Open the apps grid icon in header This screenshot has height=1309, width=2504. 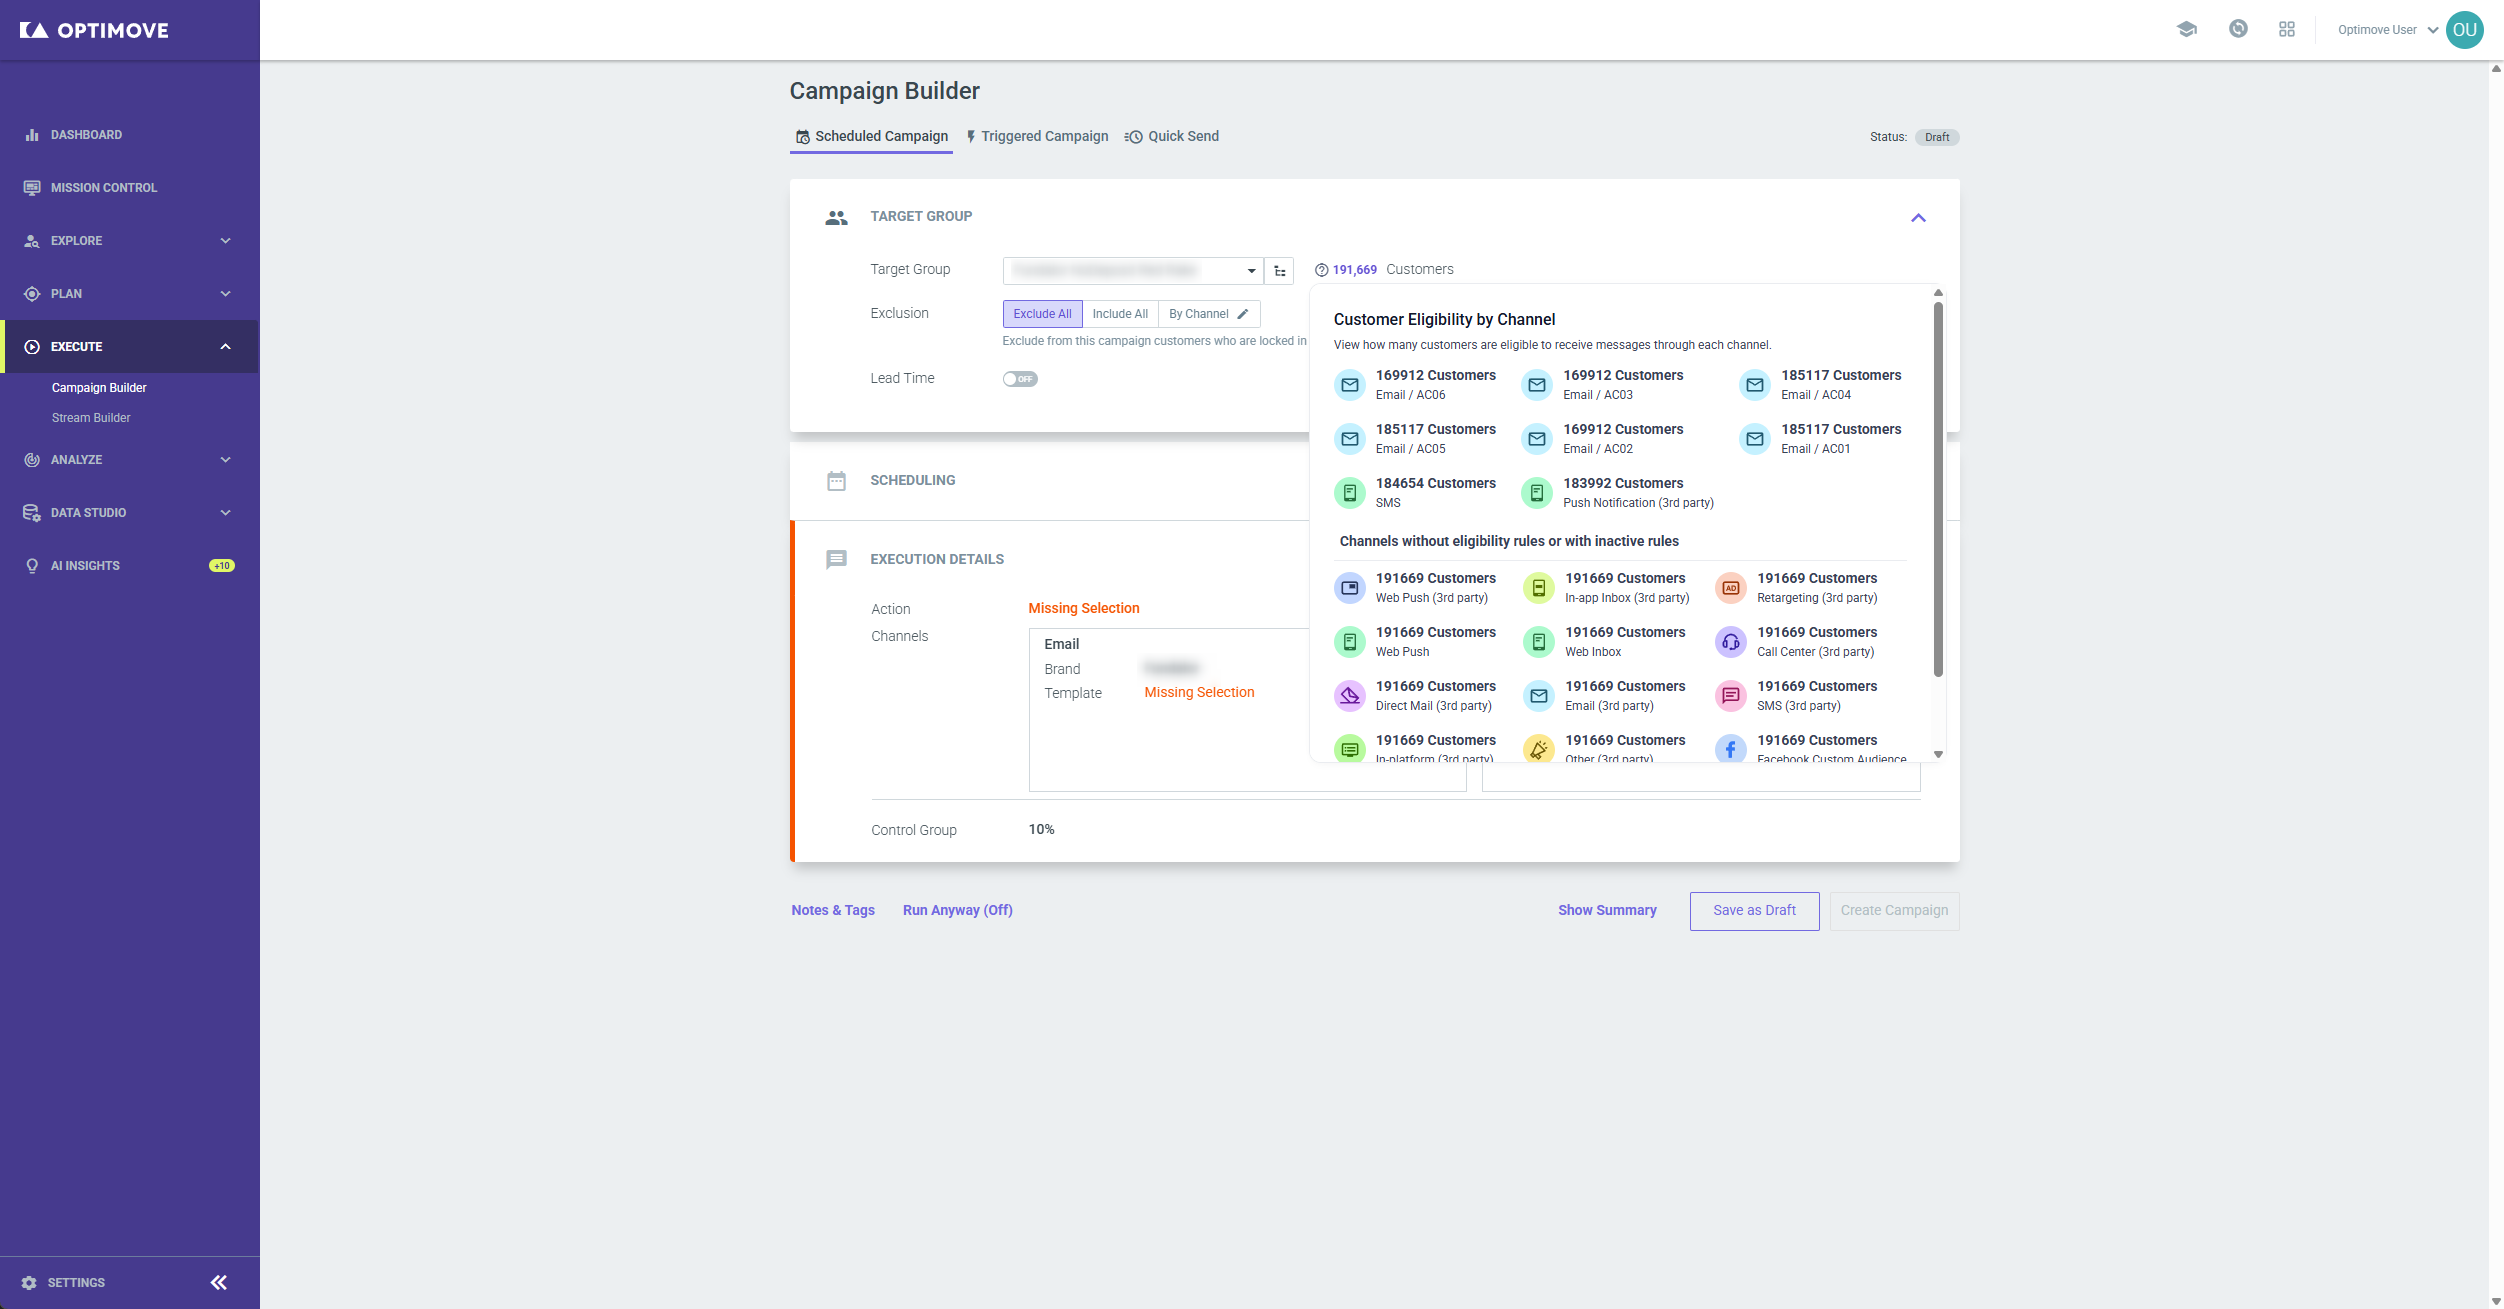(x=2286, y=30)
